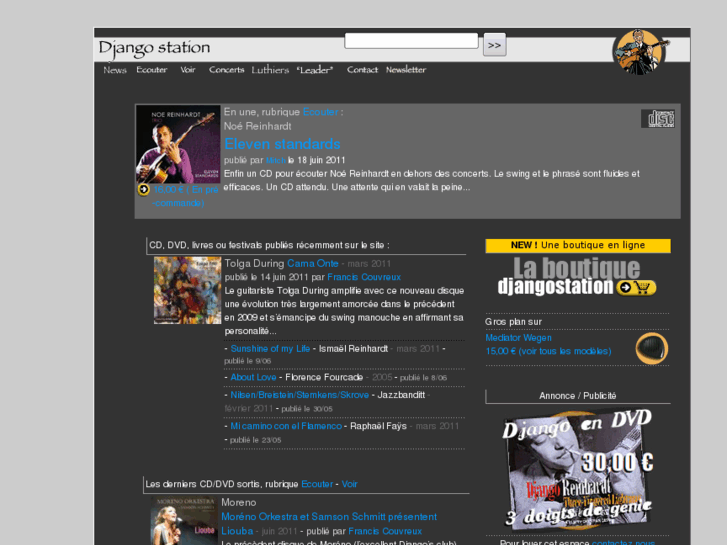727x545 pixels.
Task: Open the News menu
Action: (115, 70)
